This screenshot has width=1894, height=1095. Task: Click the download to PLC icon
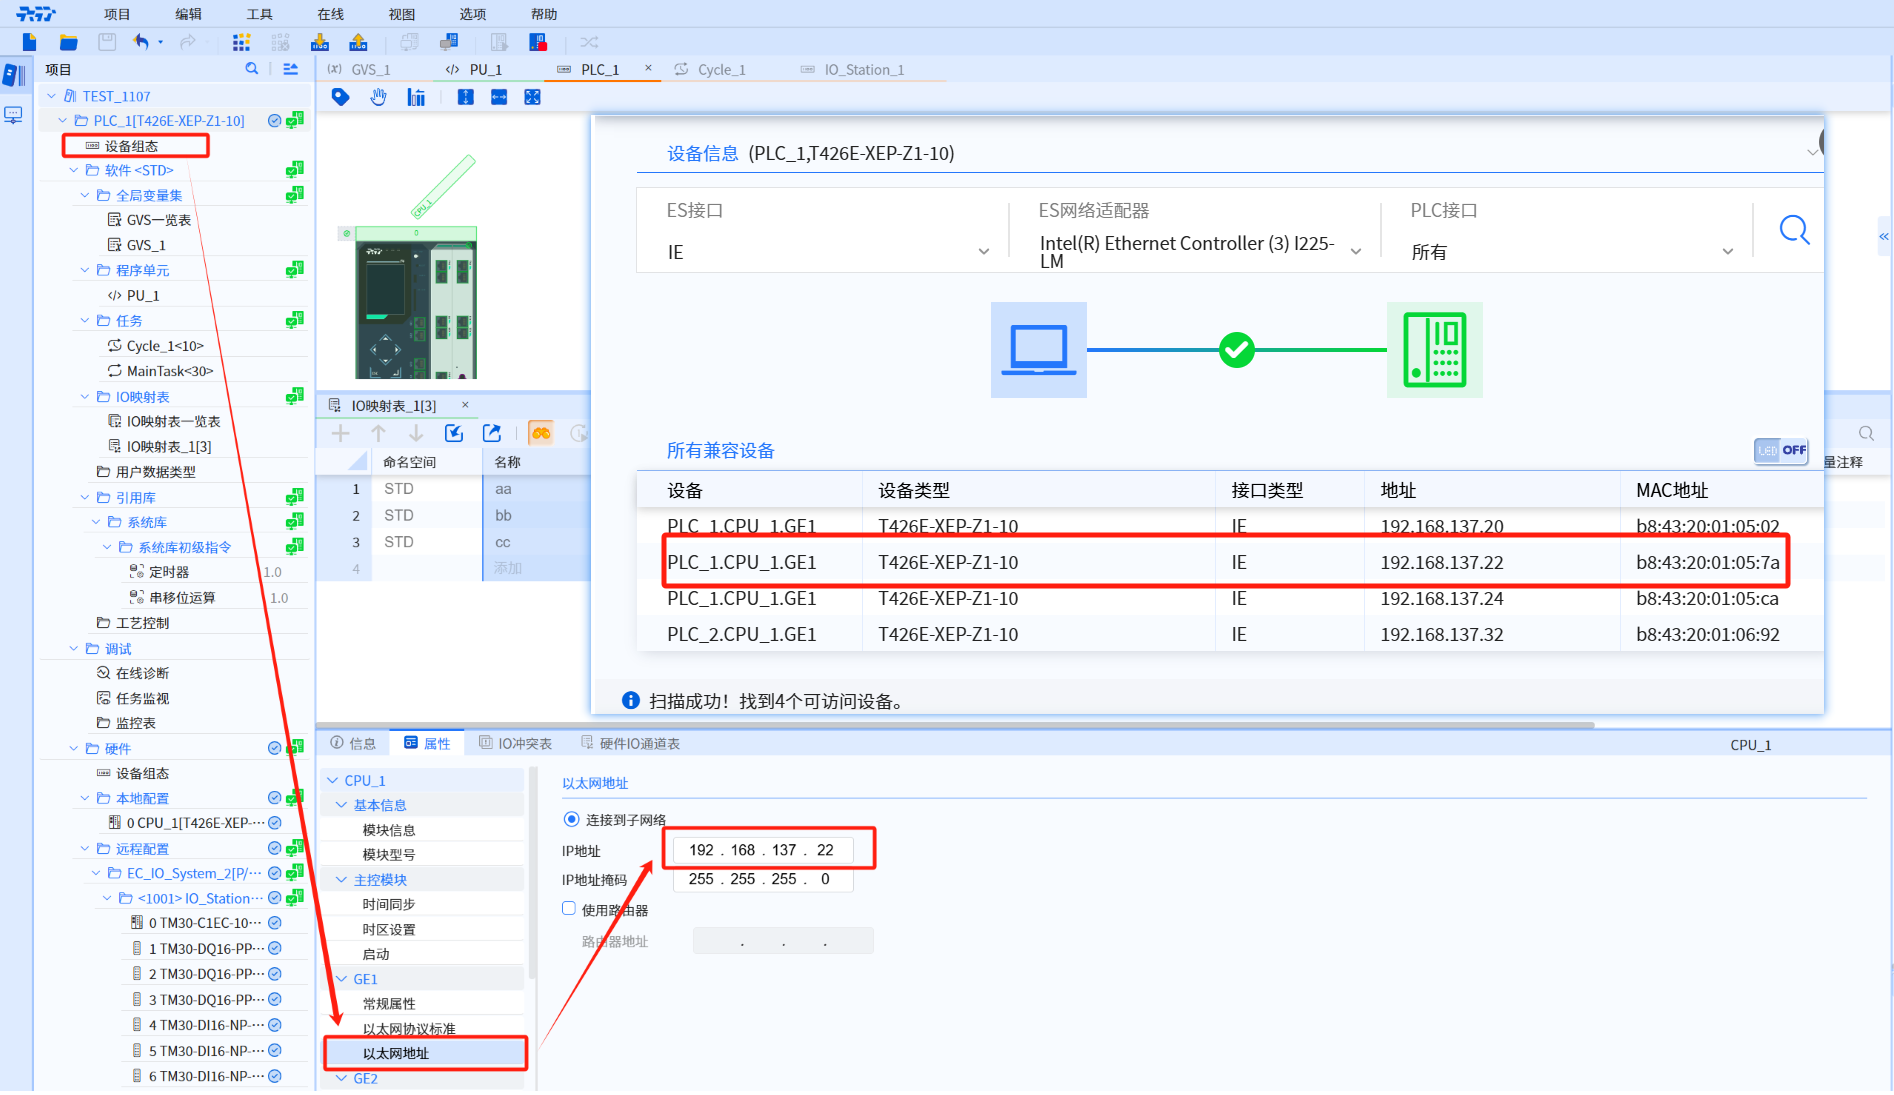coord(320,42)
